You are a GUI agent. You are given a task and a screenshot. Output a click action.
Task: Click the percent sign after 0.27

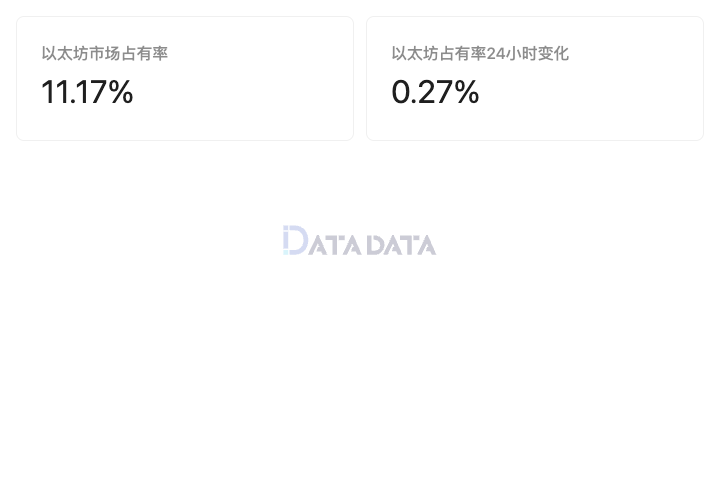tap(467, 92)
